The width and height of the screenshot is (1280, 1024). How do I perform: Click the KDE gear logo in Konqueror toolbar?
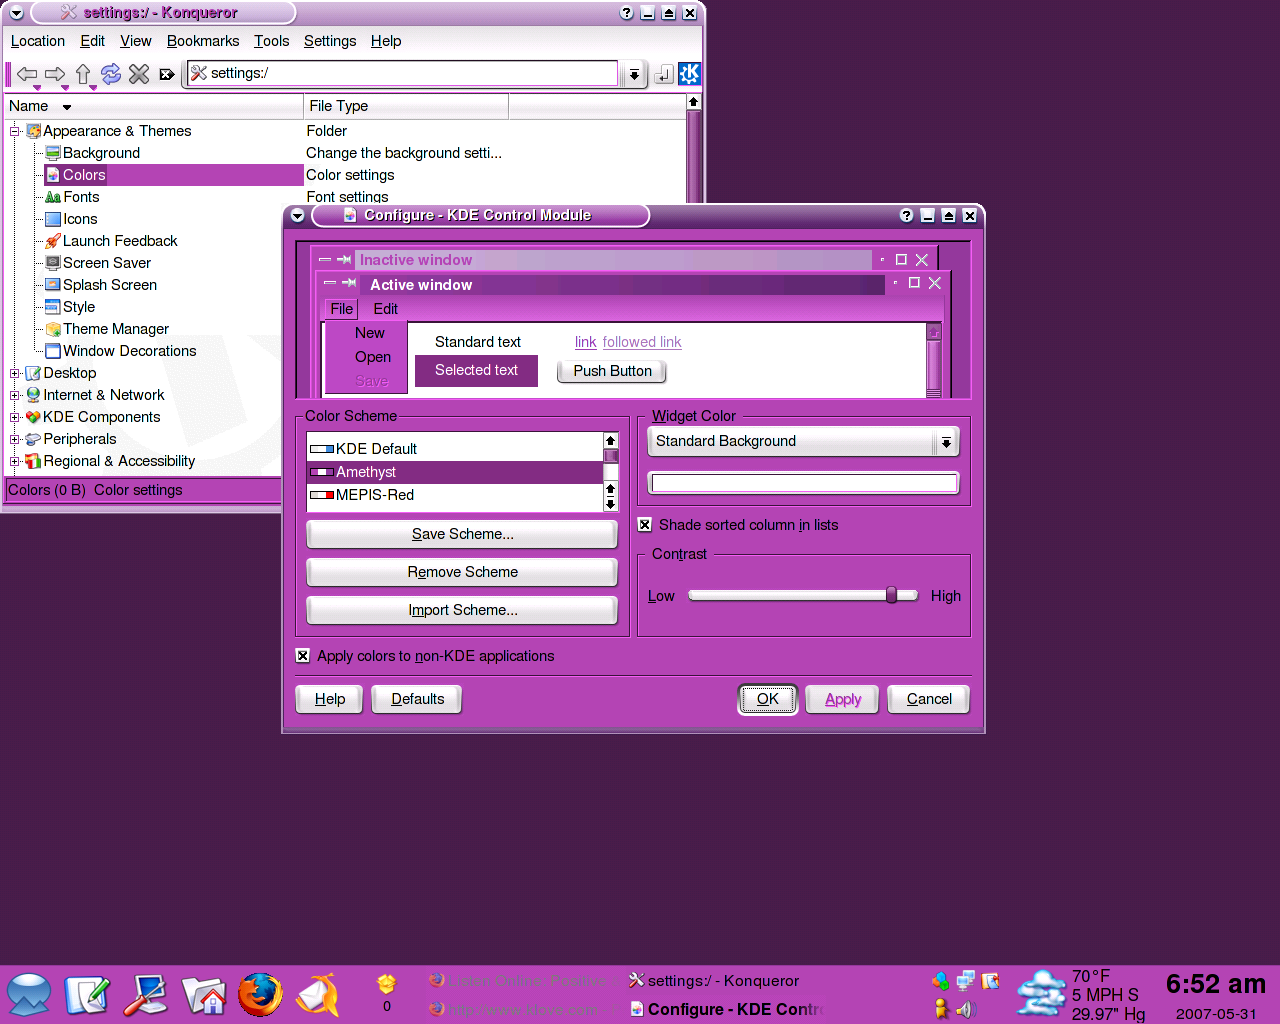coord(690,74)
